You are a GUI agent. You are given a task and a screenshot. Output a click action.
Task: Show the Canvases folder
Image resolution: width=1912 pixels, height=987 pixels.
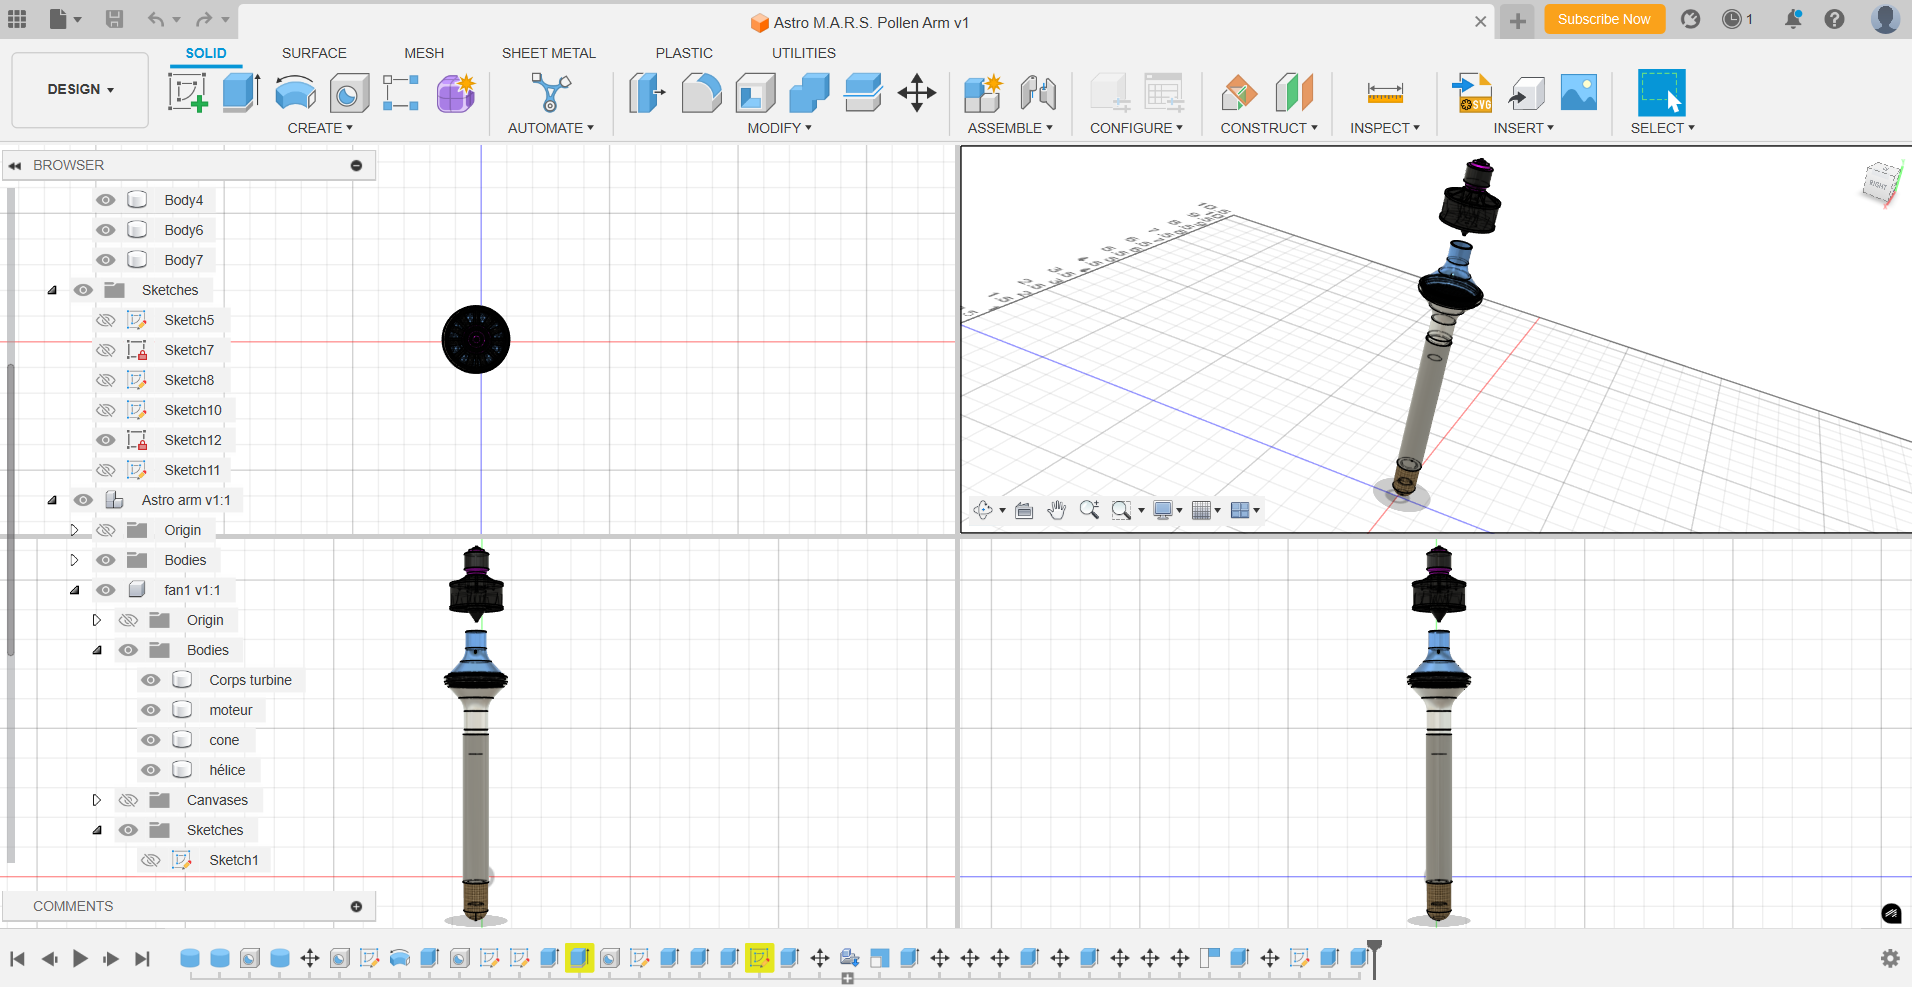pos(128,800)
